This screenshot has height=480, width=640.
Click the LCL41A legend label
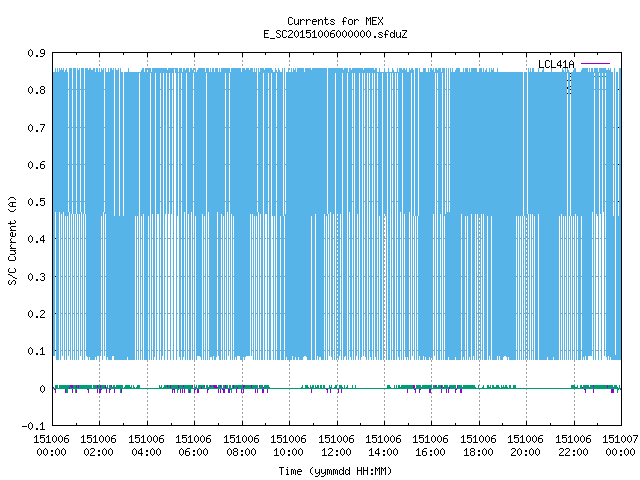(556, 64)
